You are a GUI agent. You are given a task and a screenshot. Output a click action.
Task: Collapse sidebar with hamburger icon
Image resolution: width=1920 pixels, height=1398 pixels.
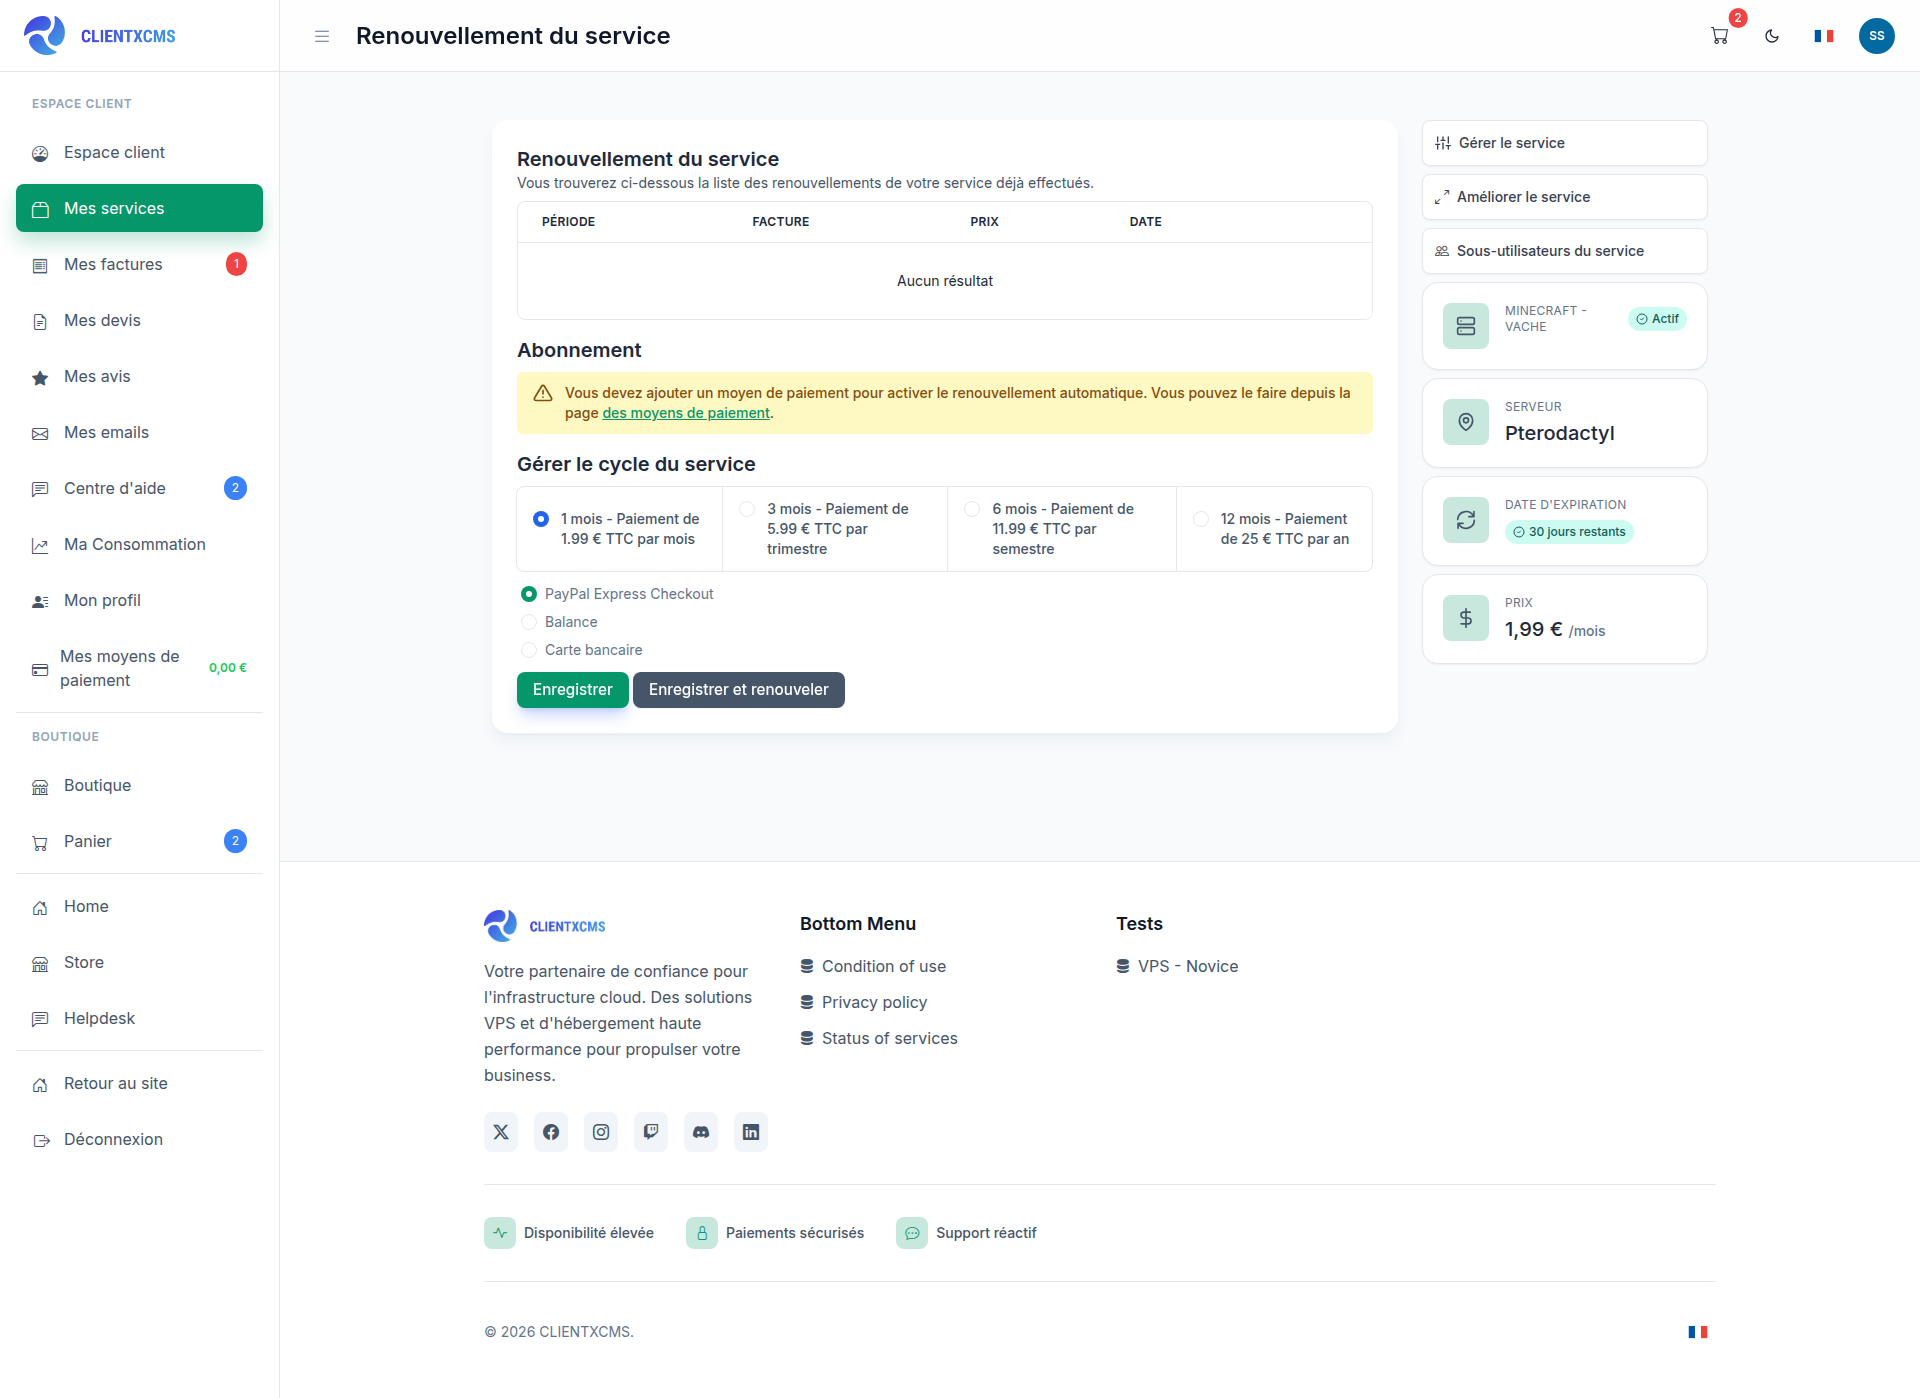[x=322, y=36]
